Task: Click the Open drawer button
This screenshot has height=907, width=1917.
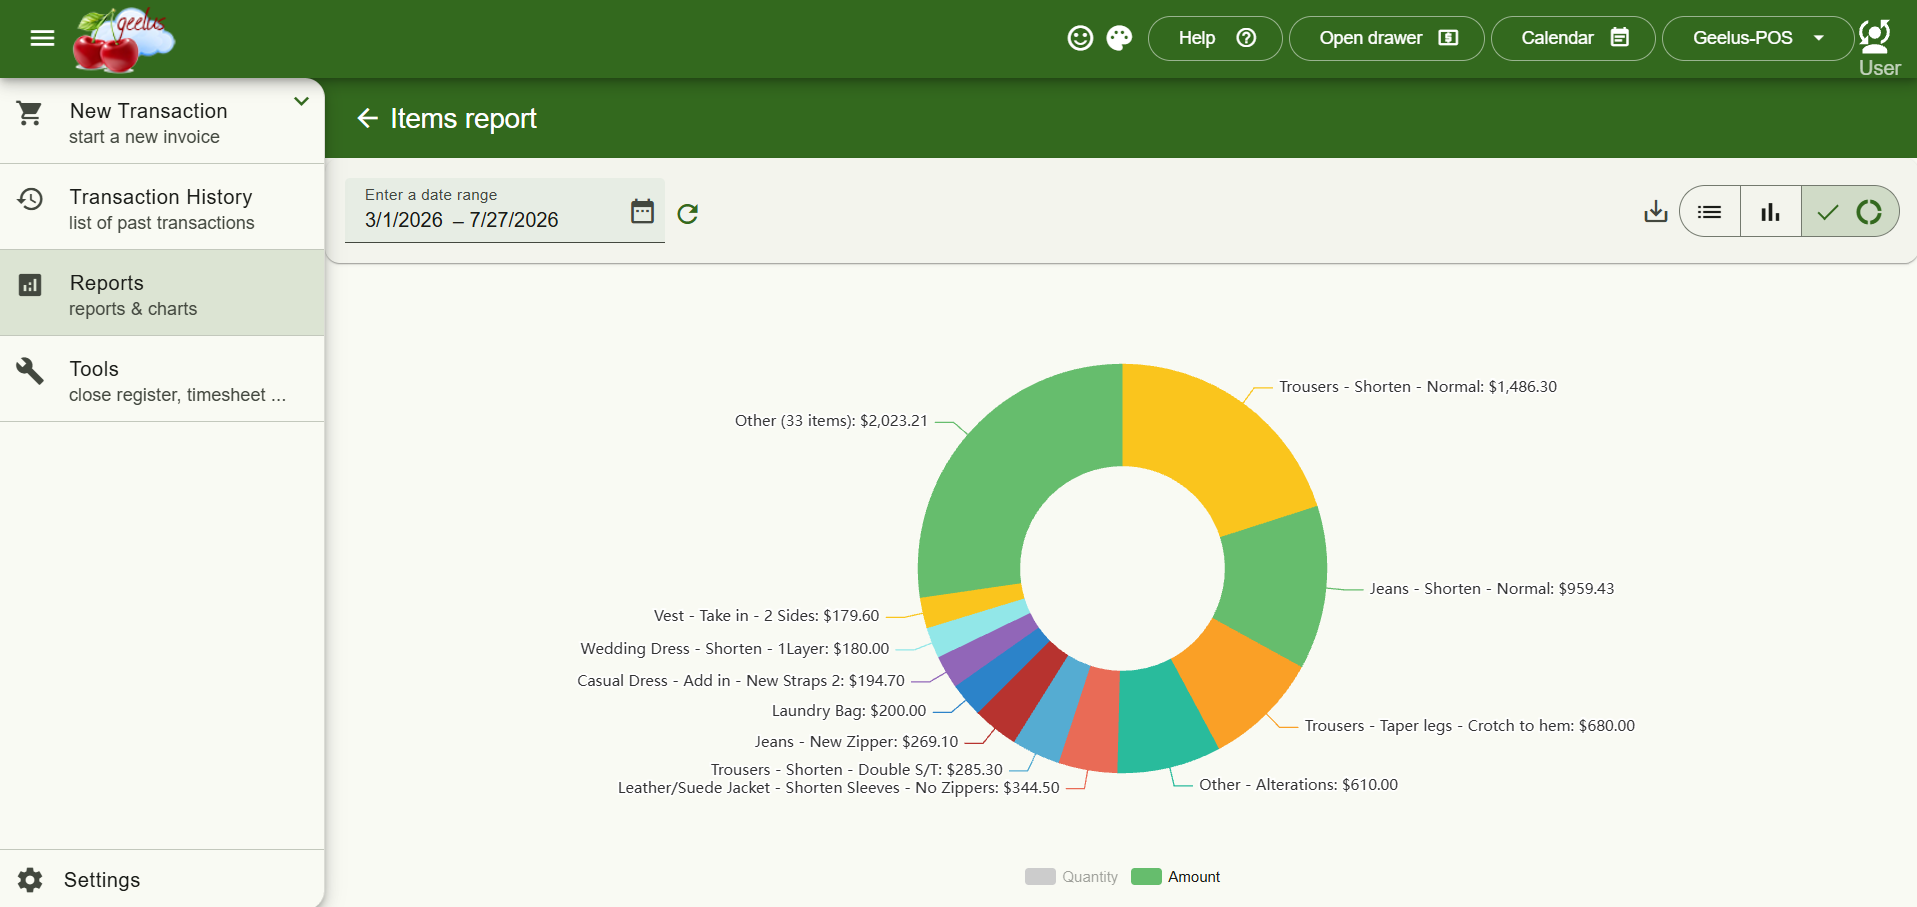Action: pos(1387,38)
